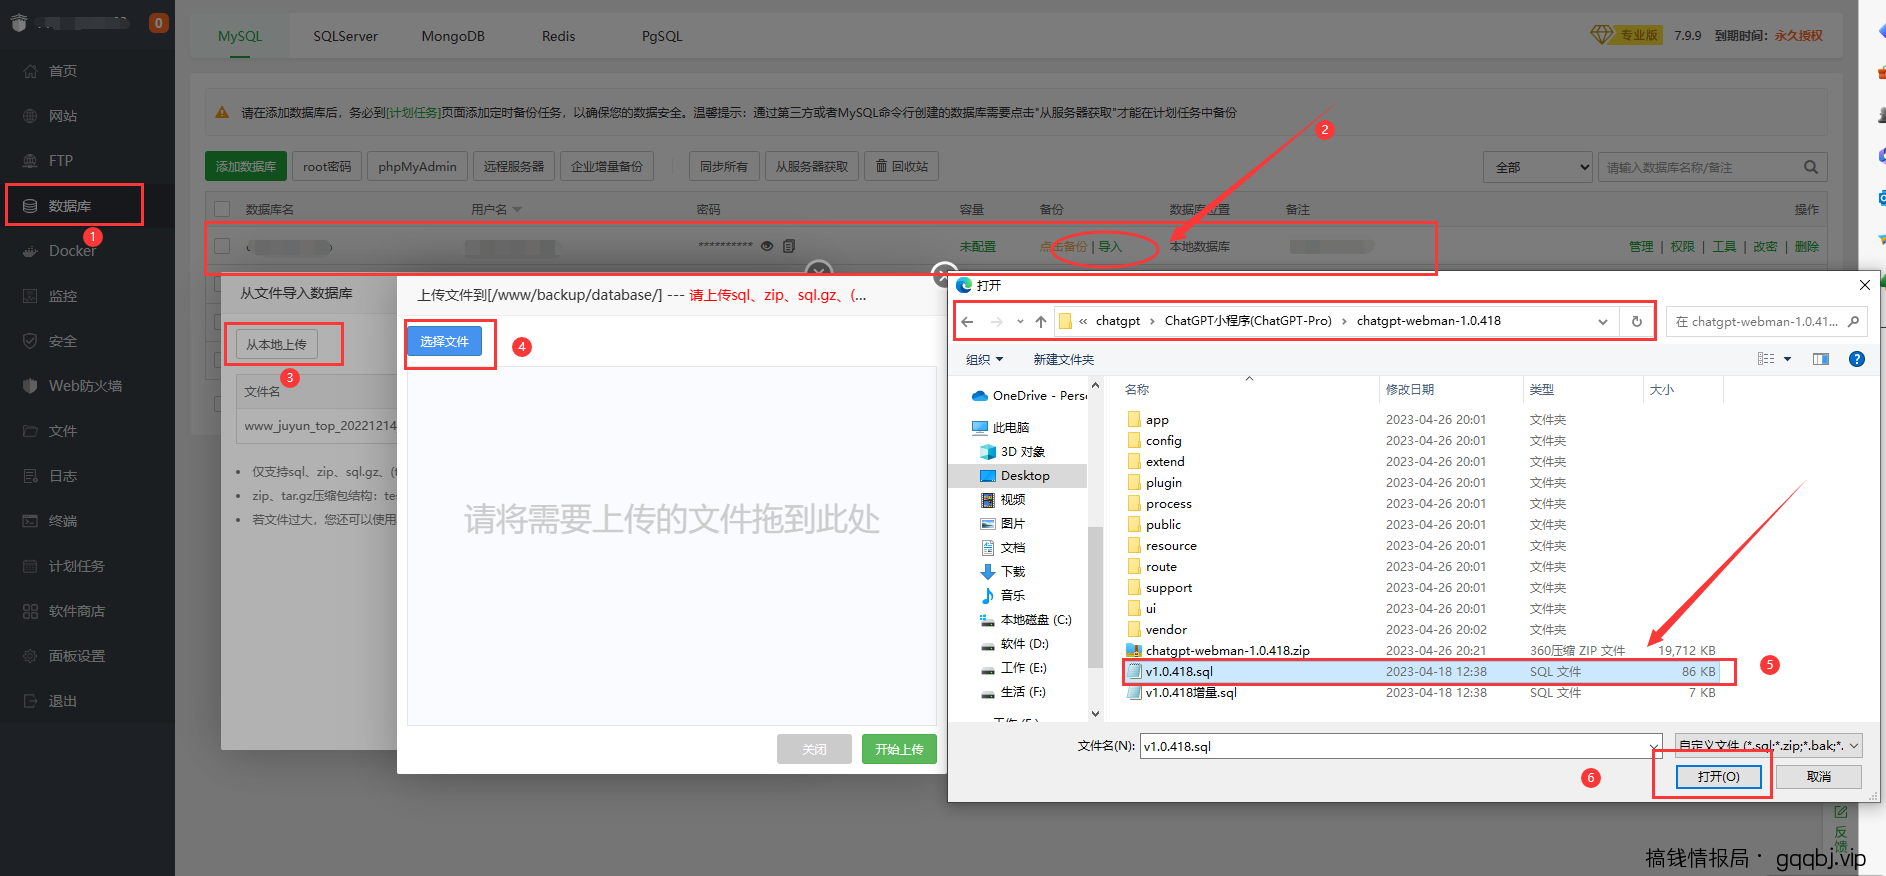Image resolution: width=1886 pixels, height=876 pixels.
Task: Click the 选择文件 button
Action: [x=444, y=341]
